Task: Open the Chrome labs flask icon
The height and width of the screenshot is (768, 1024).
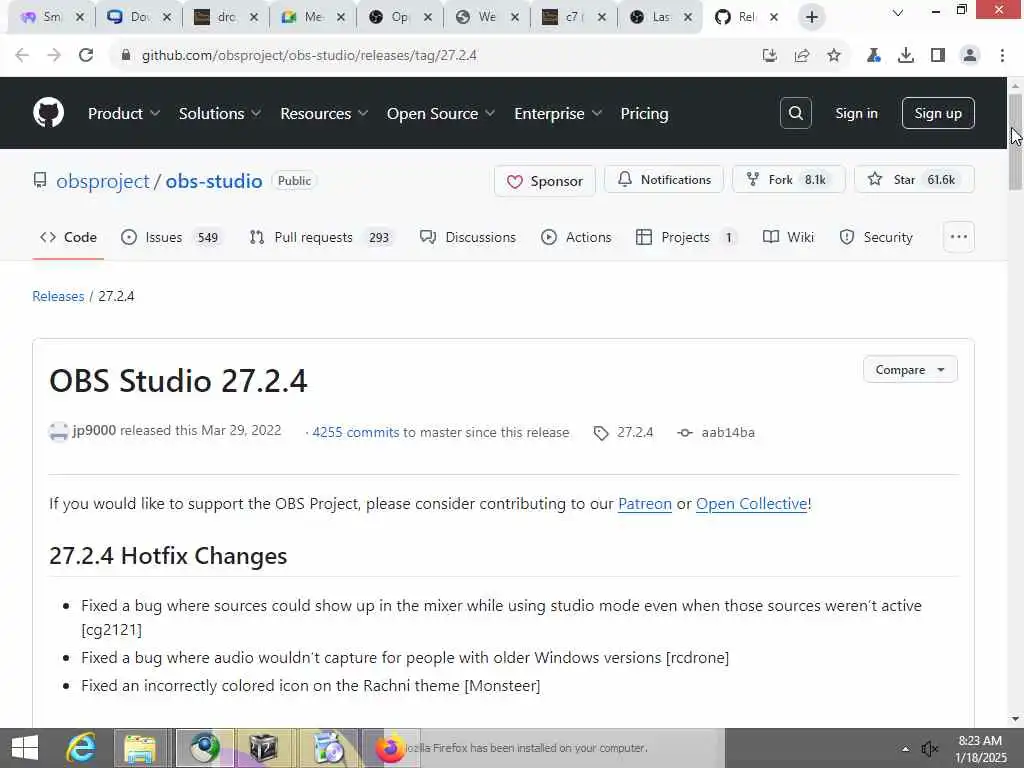Action: tap(873, 56)
